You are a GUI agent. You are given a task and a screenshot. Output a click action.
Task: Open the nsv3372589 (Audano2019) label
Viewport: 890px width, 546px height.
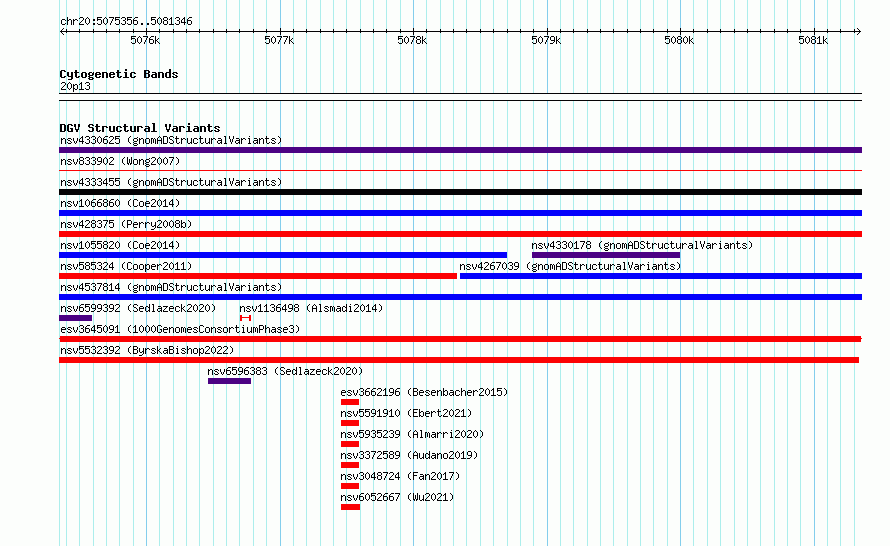[409, 455]
